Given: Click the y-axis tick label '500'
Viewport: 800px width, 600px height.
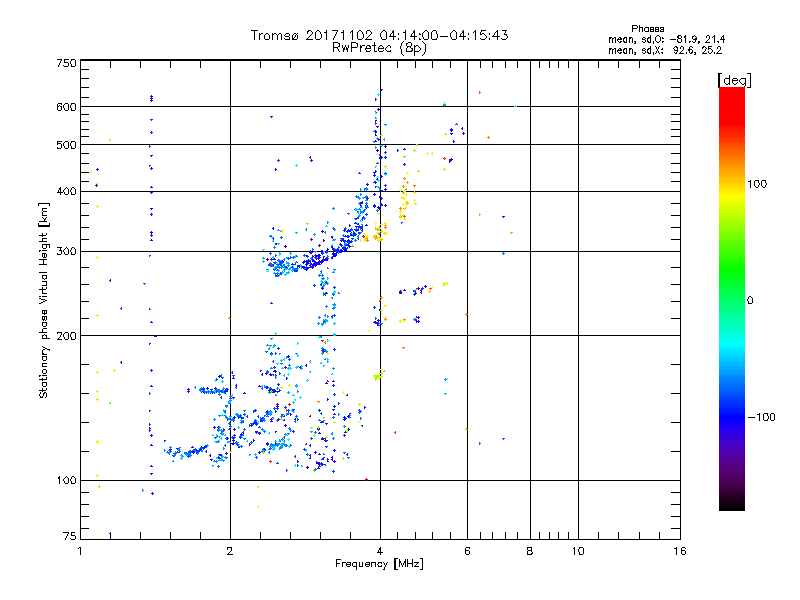Looking at the screenshot, I should coord(66,145).
